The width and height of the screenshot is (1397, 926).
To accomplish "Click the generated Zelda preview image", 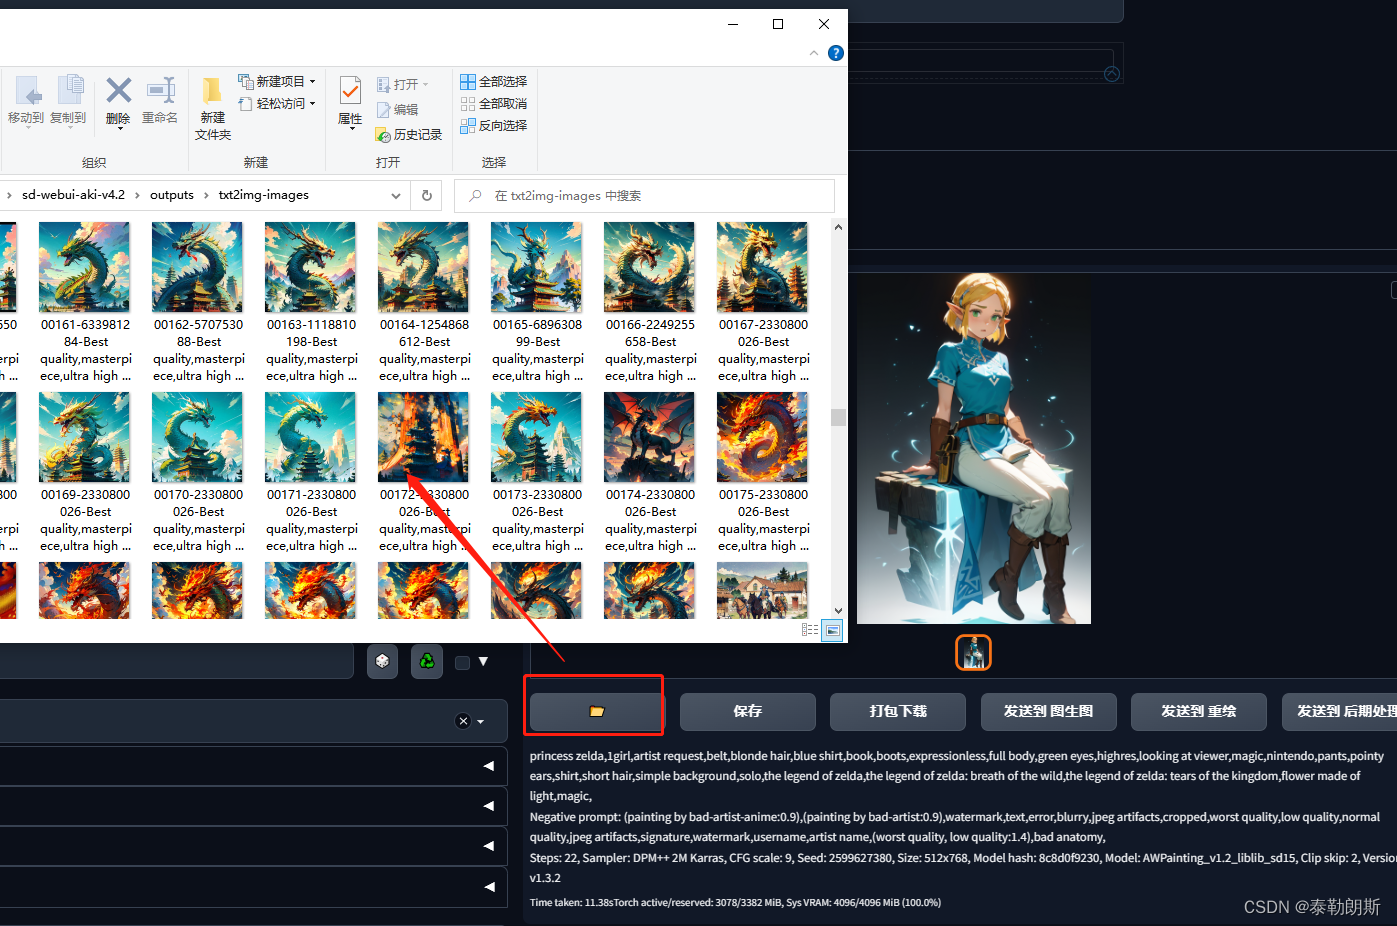I will click(x=974, y=449).
